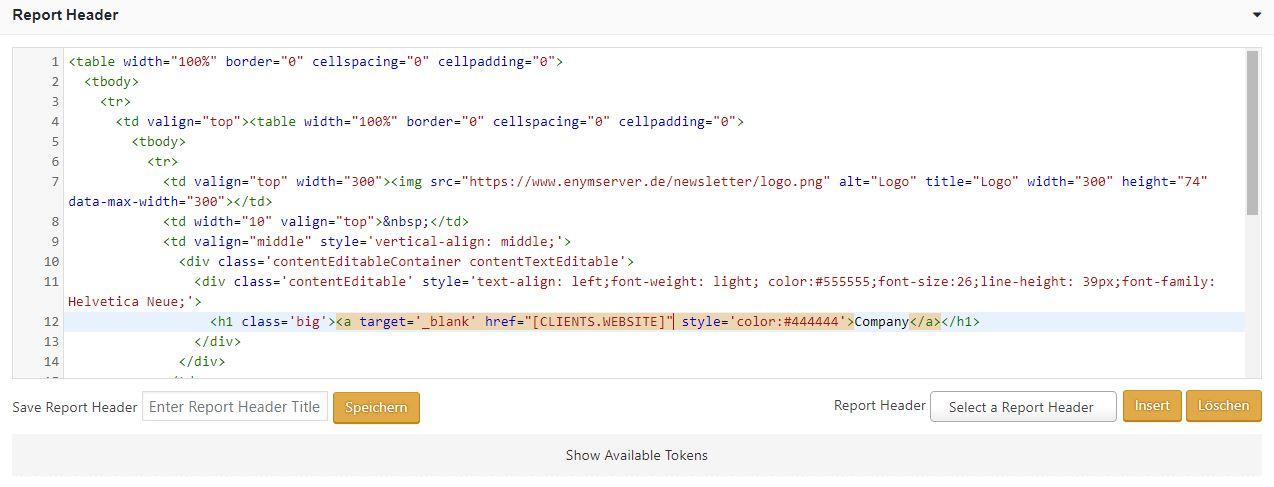Click the Speichern button
The width and height of the screenshot is (1274, 487).
(376, 407)
